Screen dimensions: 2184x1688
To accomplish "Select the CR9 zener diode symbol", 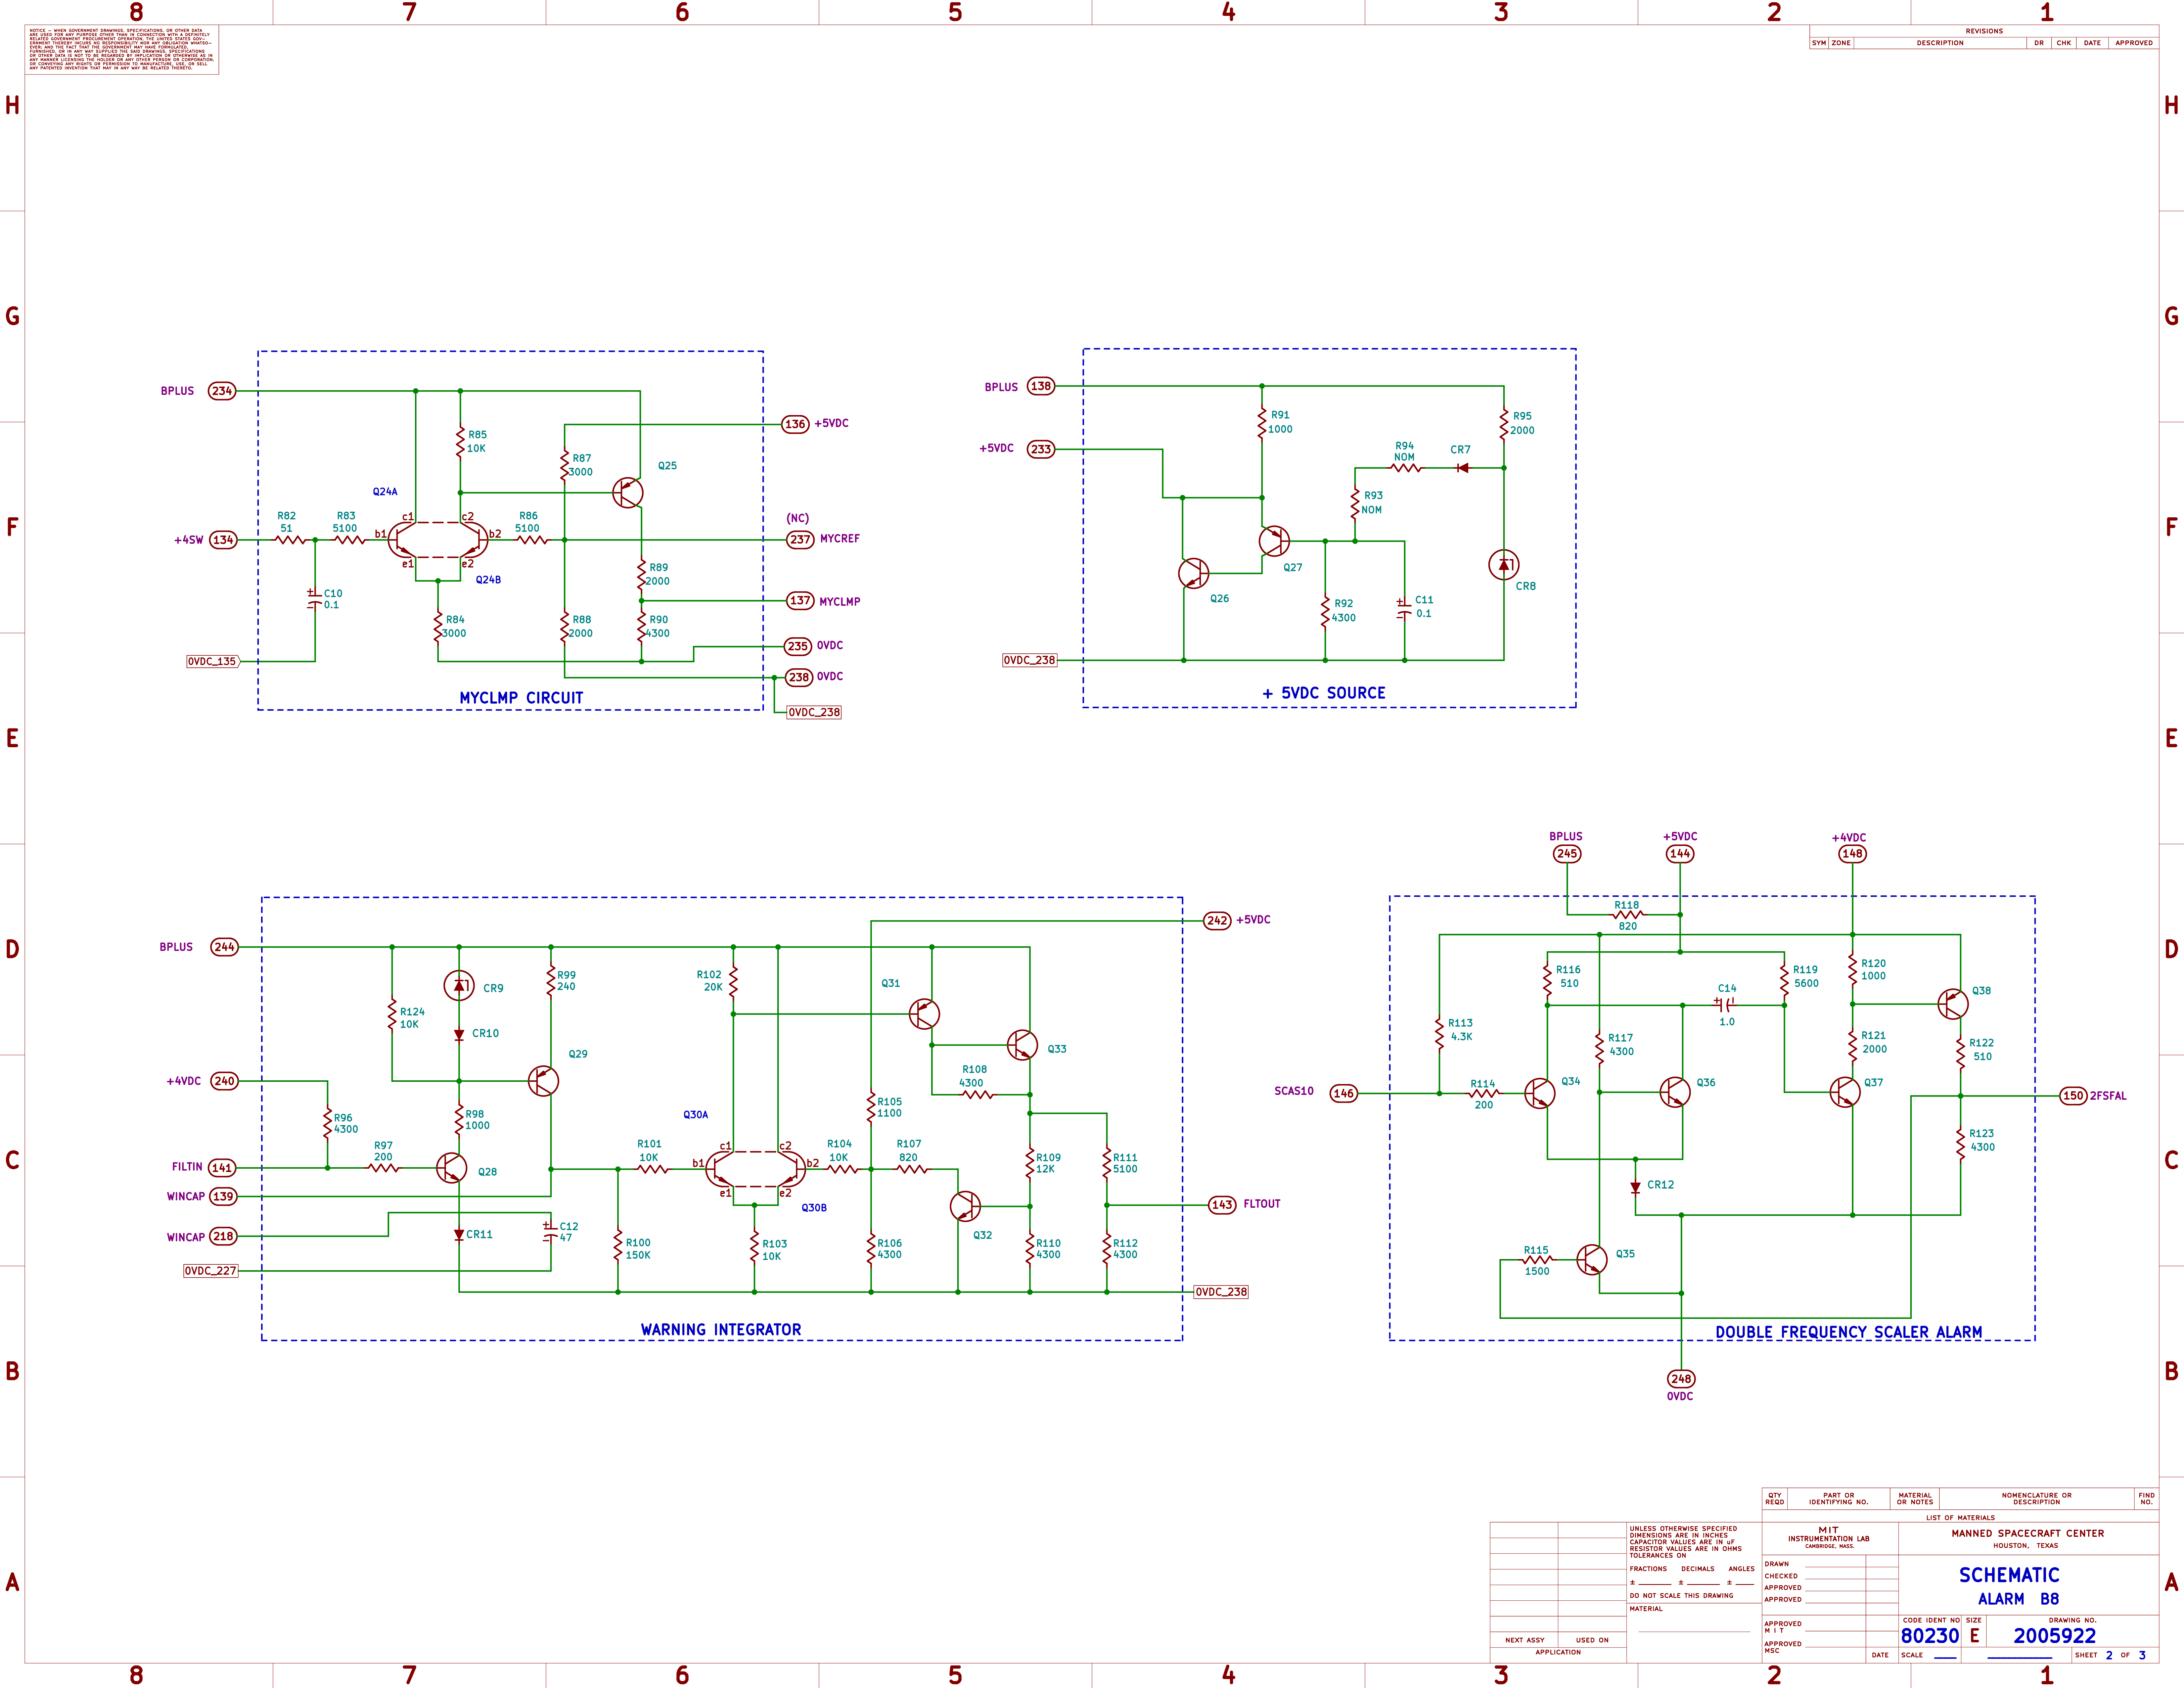I will point(459,986).
